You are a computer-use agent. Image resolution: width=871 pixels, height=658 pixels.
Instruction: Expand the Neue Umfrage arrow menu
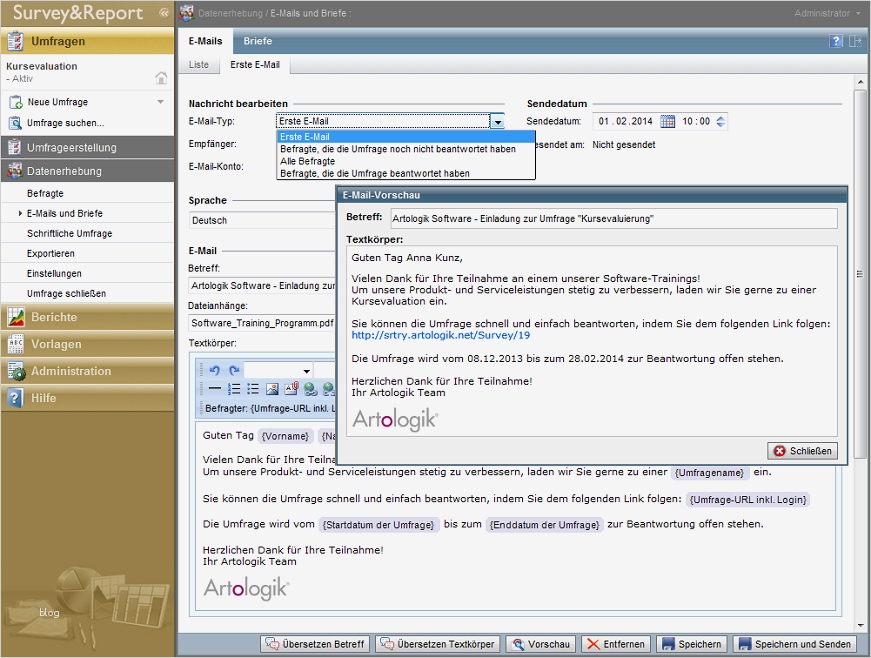pyautogui.click(x=160, y=102)
